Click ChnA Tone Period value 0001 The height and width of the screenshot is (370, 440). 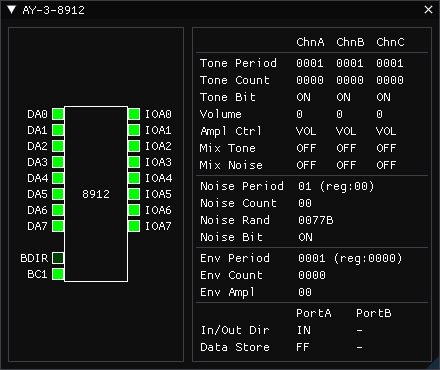pos(310,63)
